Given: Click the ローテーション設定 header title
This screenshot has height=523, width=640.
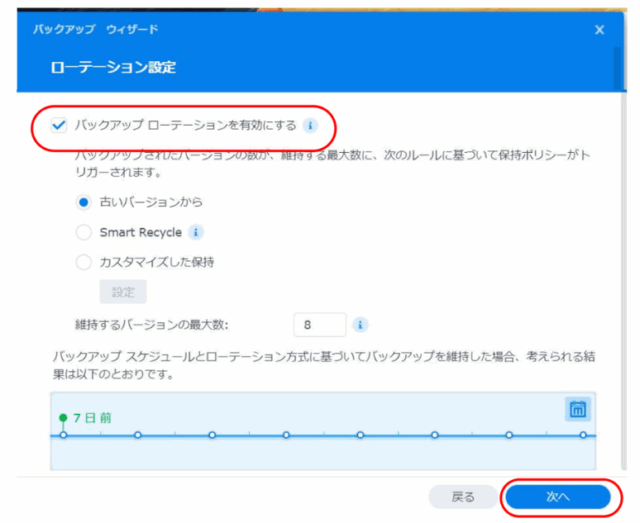Looking at the screenshot, I should (113, 68).
